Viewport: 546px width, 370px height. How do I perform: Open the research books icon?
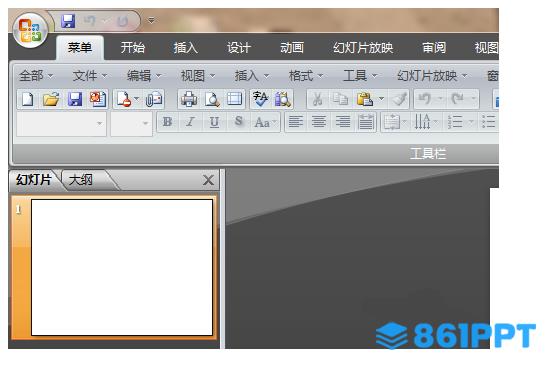point(282,99)
